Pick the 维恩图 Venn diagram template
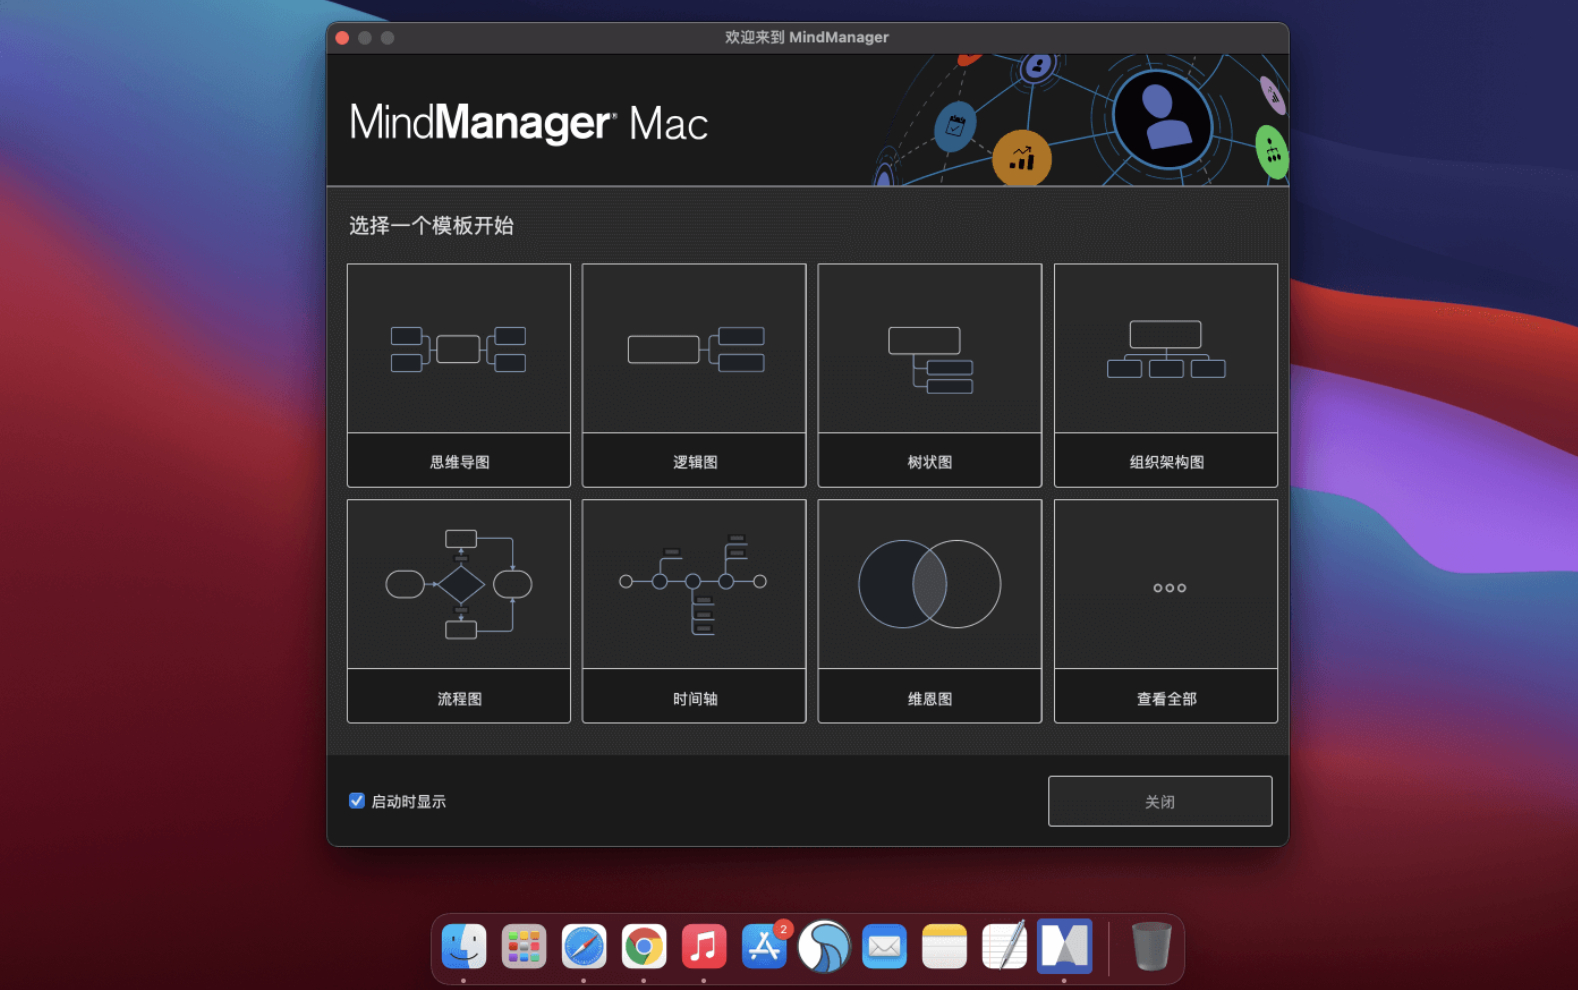The height and width of the screenshot is (990, 1578). tap(930, 611)
